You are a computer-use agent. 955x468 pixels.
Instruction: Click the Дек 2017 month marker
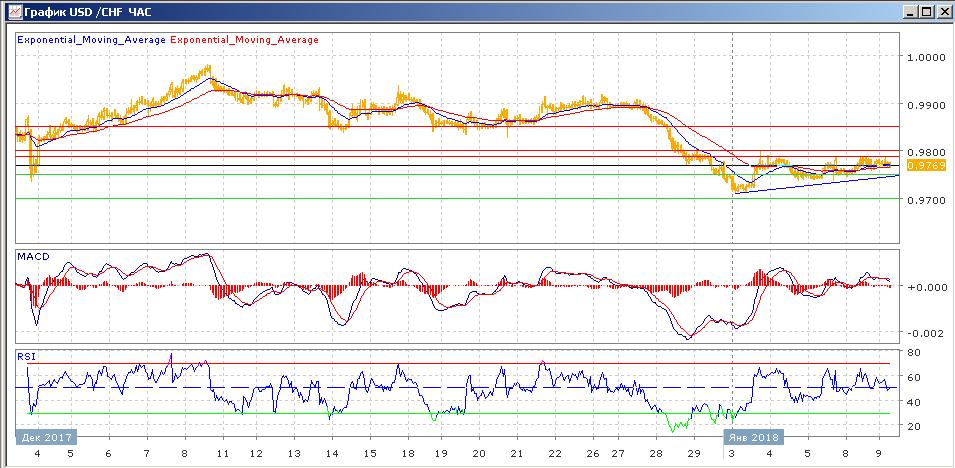[x=47, y=438]
